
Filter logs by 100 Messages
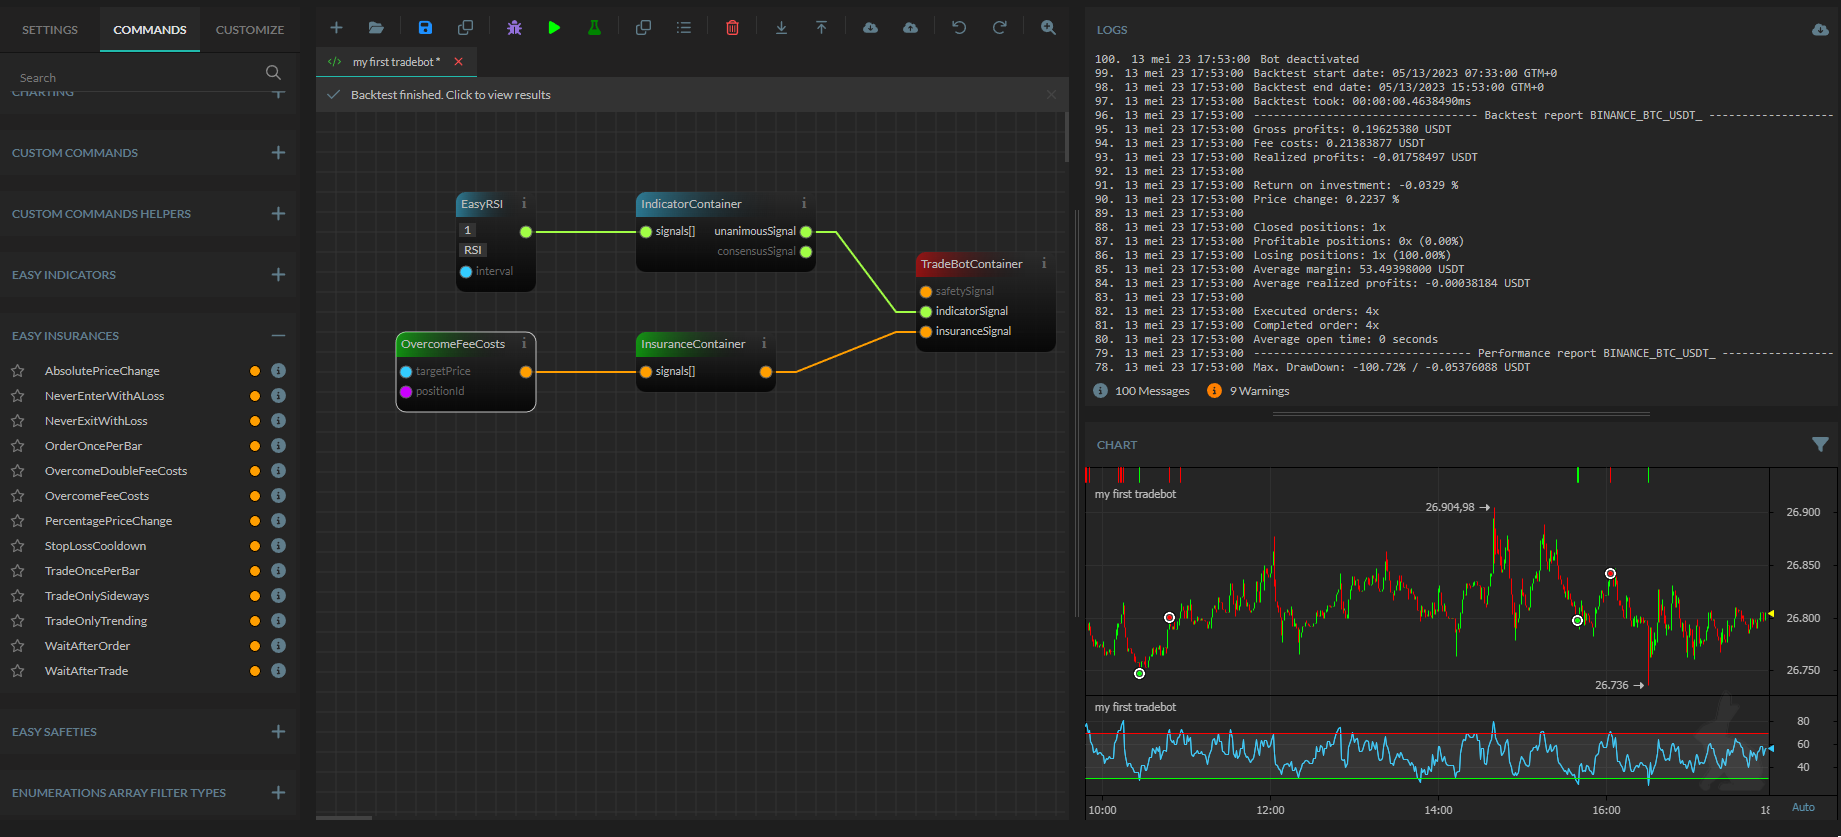1142,391
